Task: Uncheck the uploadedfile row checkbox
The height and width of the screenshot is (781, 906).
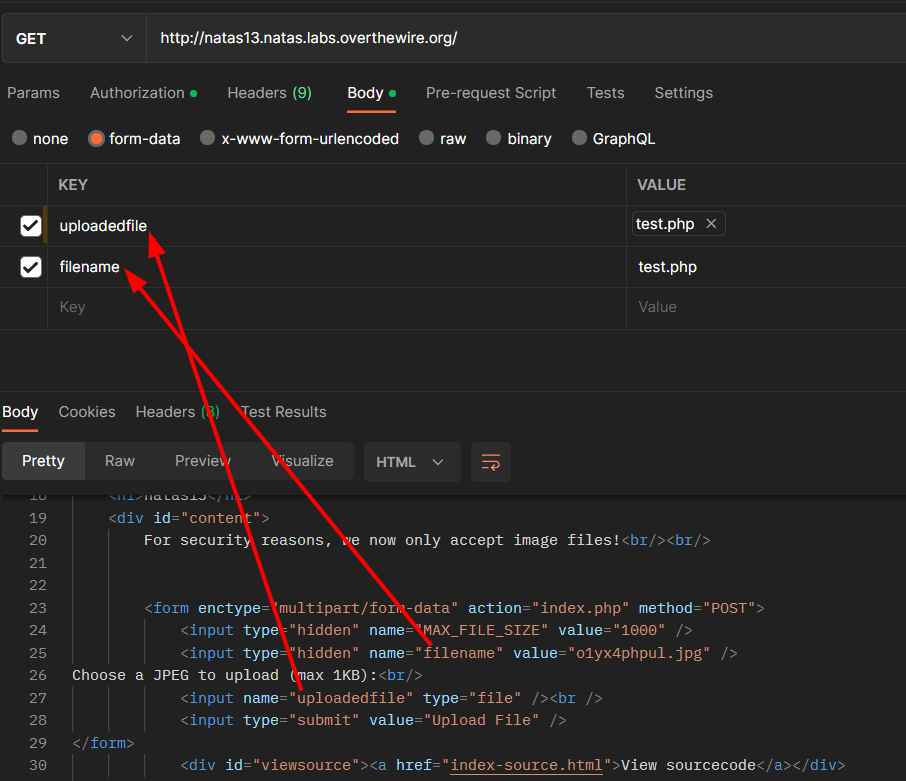Action: [31, 226]
